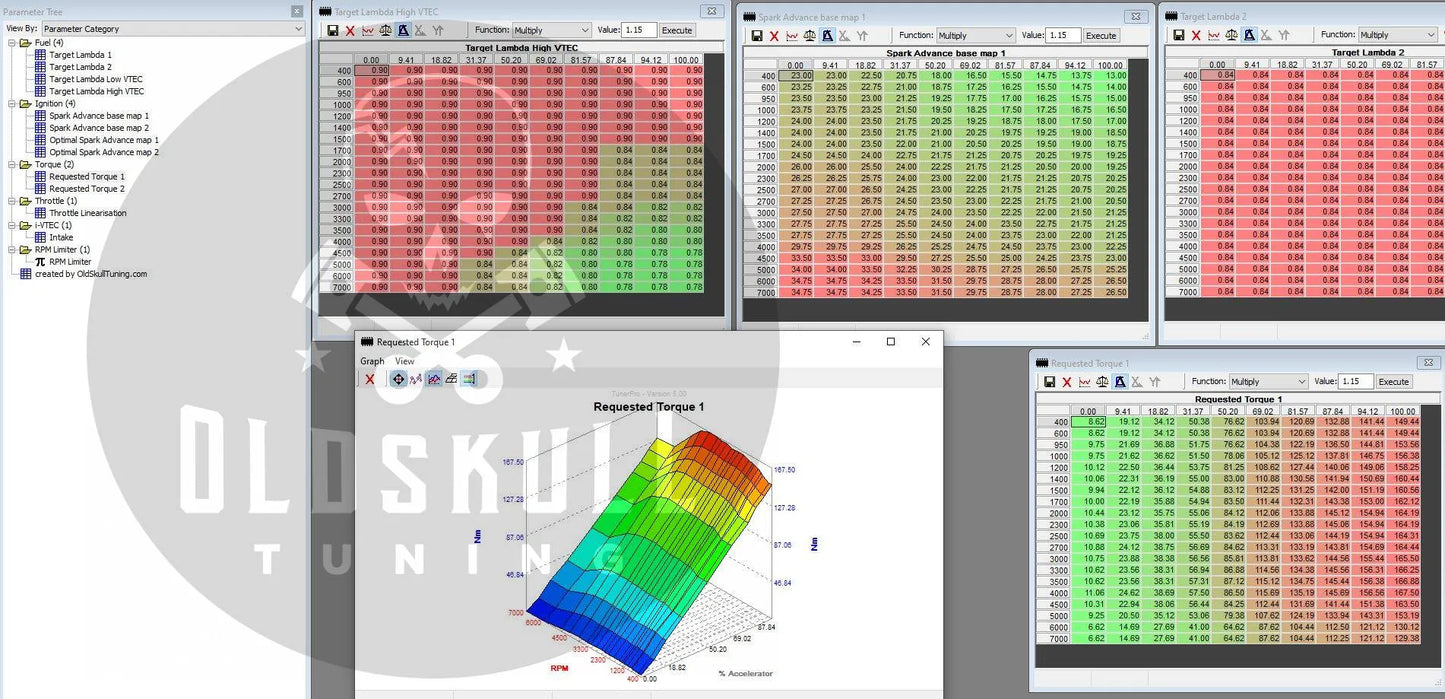Viewport: 1445px width, 699px height.
Task: Click red X icon in Requested Torque graph toolbar
Action: [370, 379]
